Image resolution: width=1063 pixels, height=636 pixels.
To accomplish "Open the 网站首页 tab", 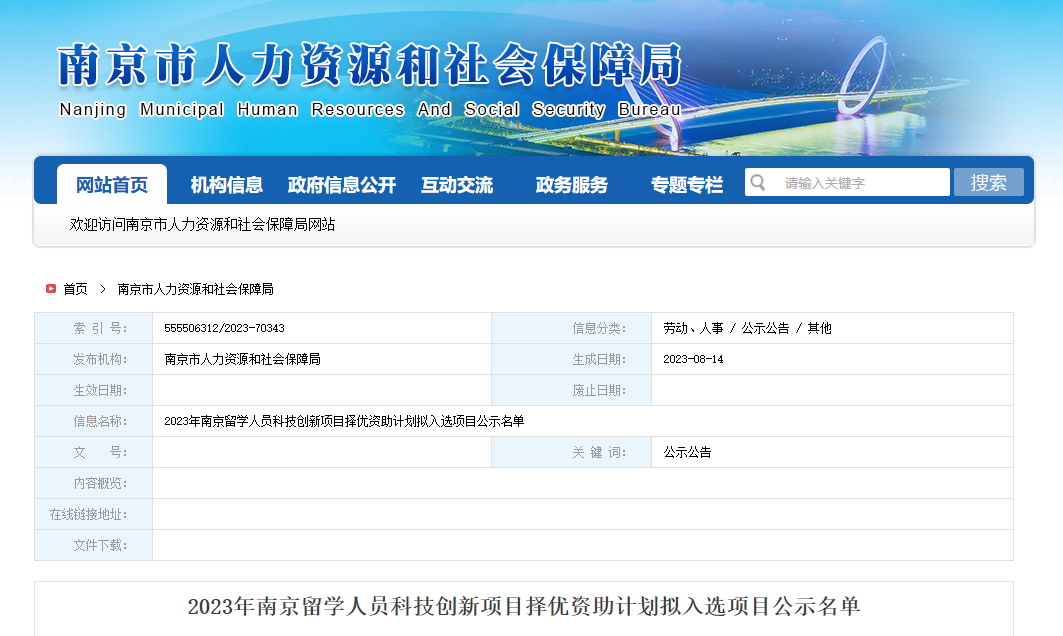I will click(112, 185).
